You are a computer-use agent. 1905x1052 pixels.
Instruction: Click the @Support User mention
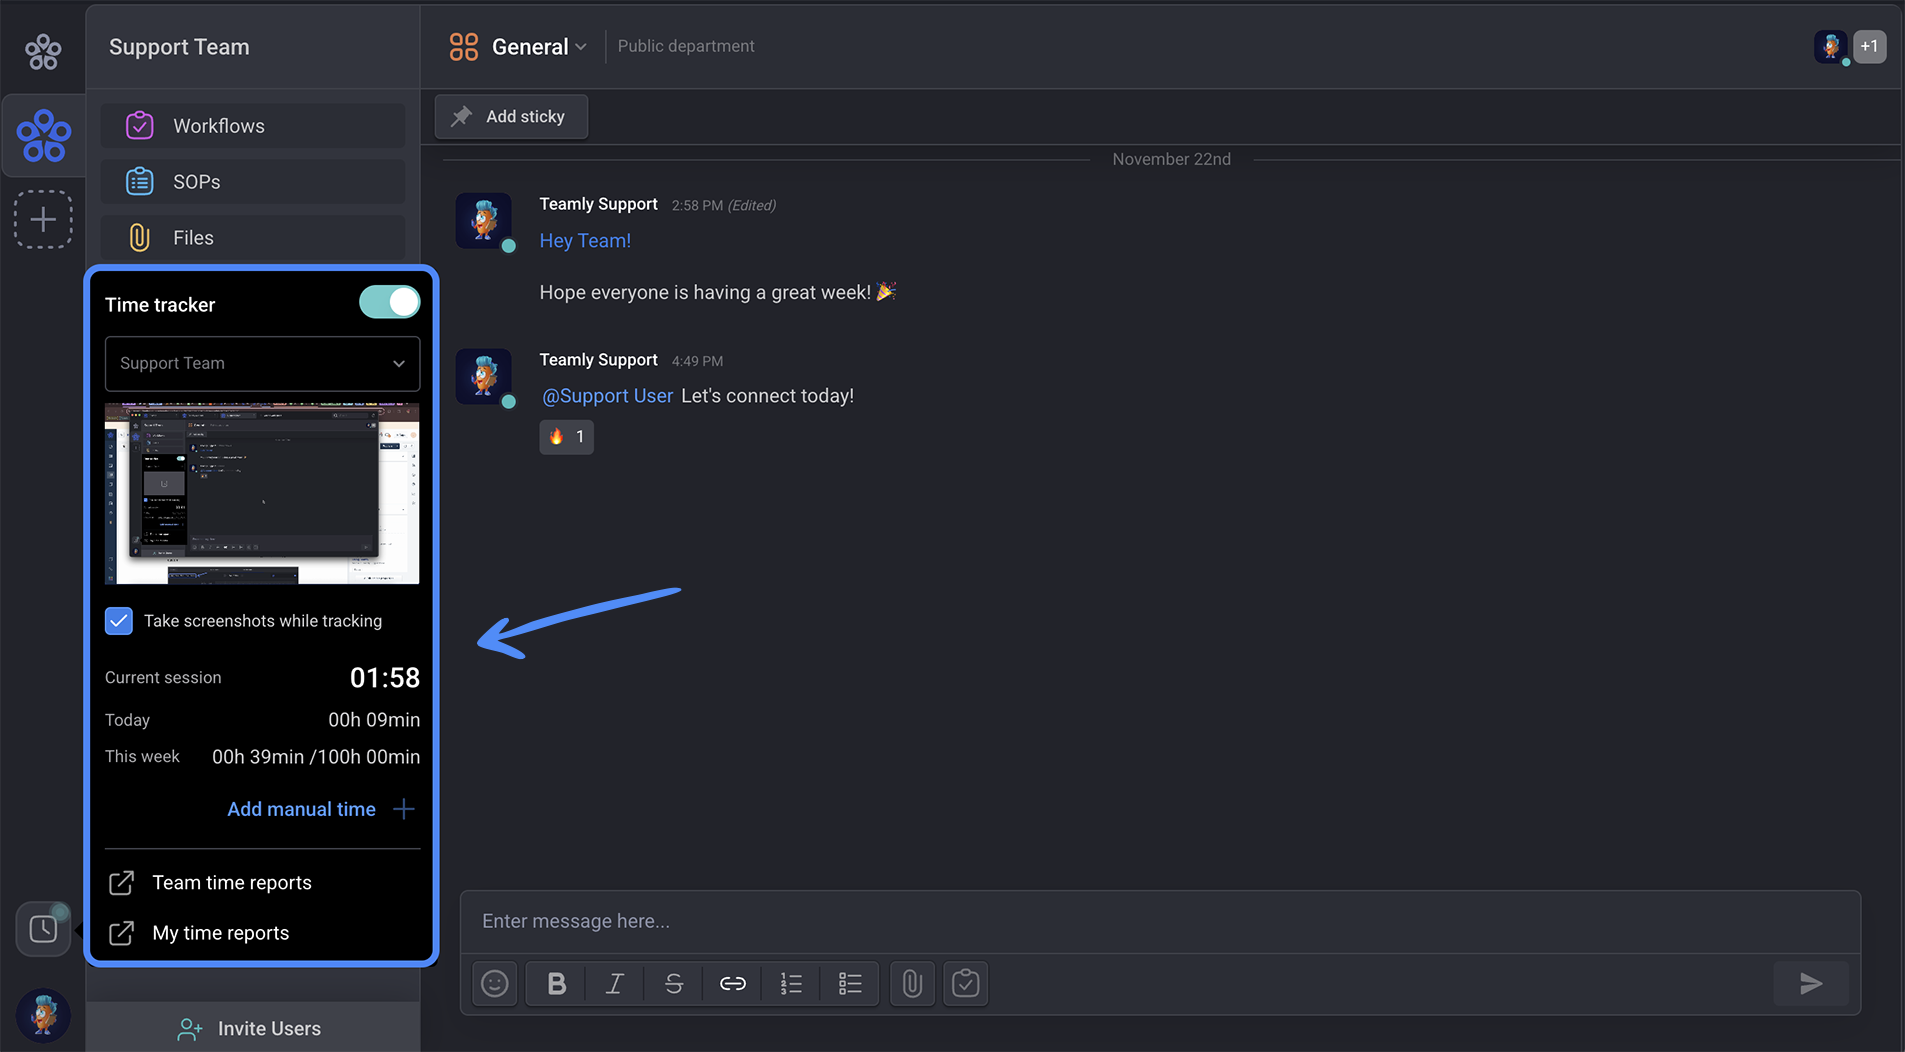tap(607, 396)
